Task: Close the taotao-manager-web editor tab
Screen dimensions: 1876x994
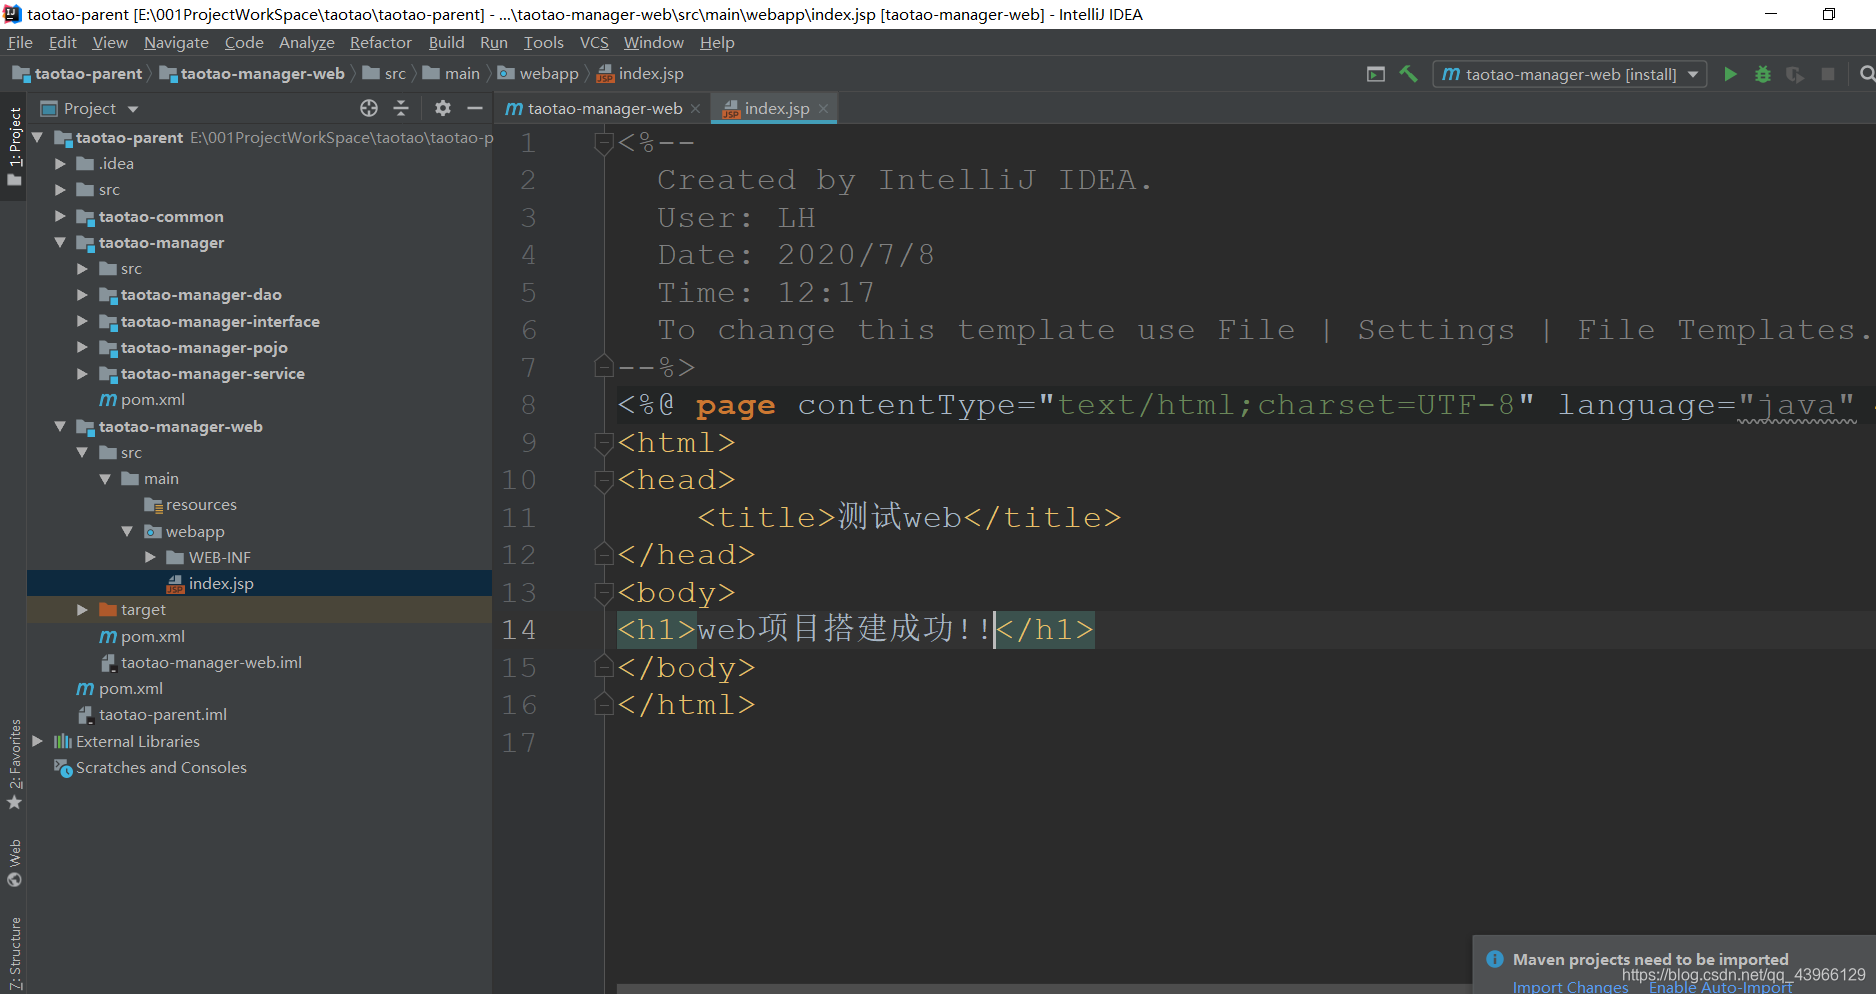Action: pos(695,109)
